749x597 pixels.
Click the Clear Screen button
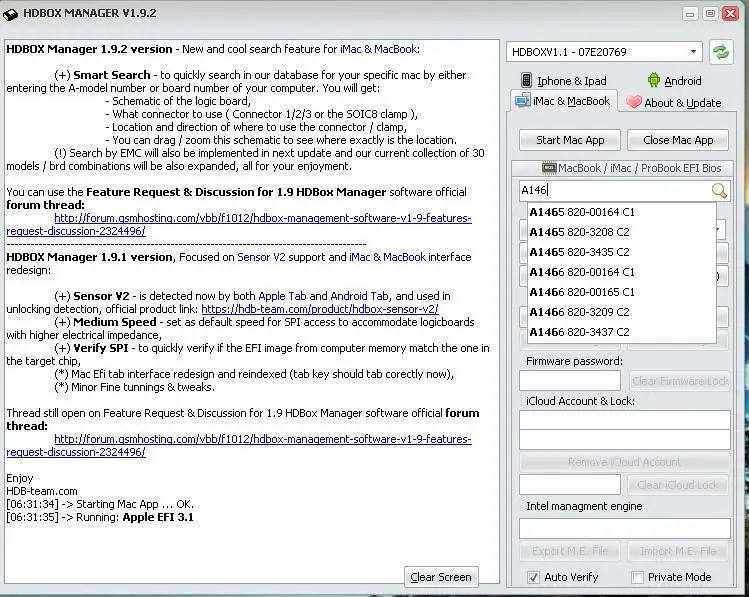pos(441,577)
